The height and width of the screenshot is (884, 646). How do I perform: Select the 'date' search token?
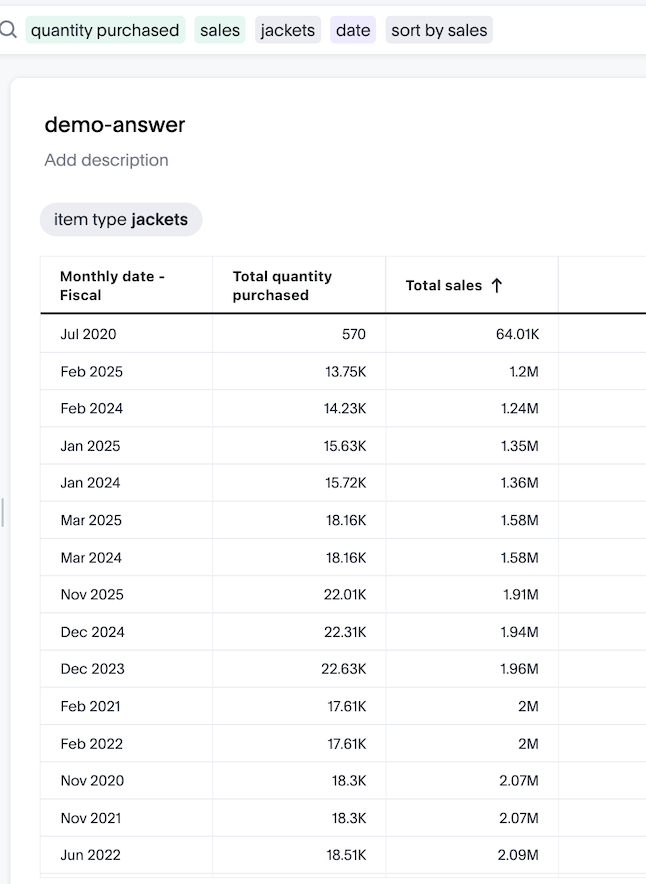[353, 30]
